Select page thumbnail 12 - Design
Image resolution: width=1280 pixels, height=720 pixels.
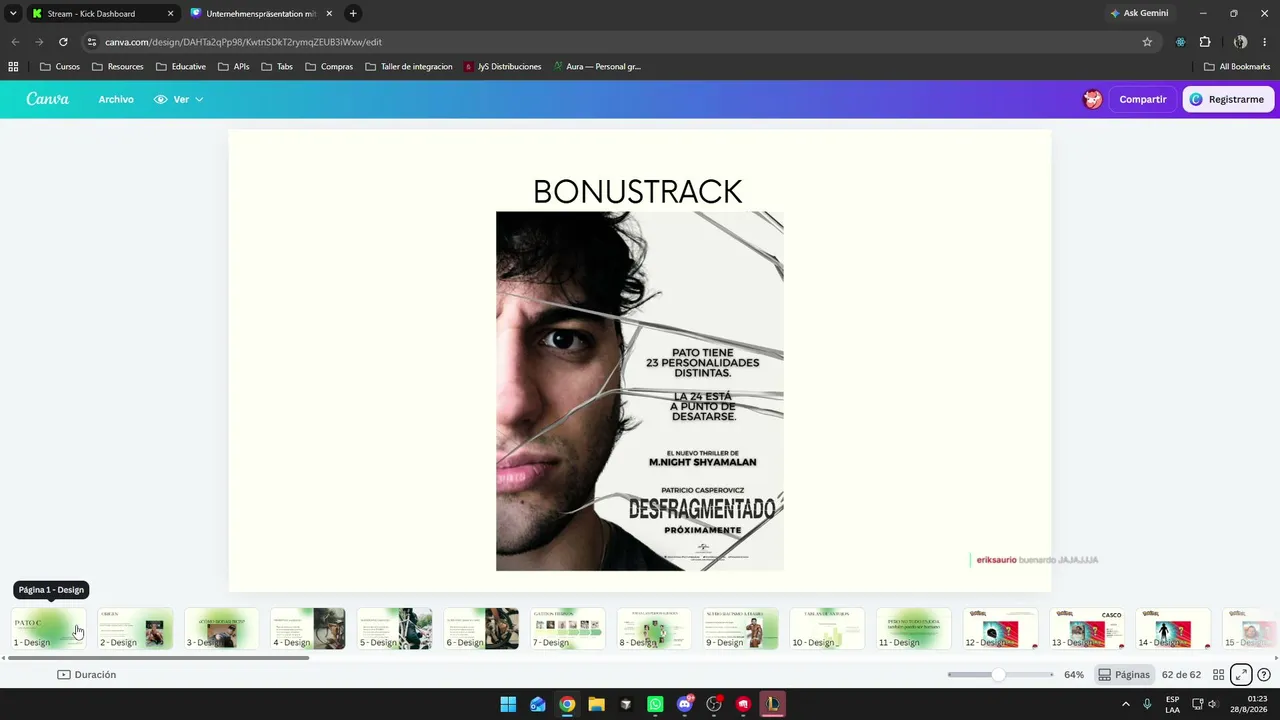1000,629
